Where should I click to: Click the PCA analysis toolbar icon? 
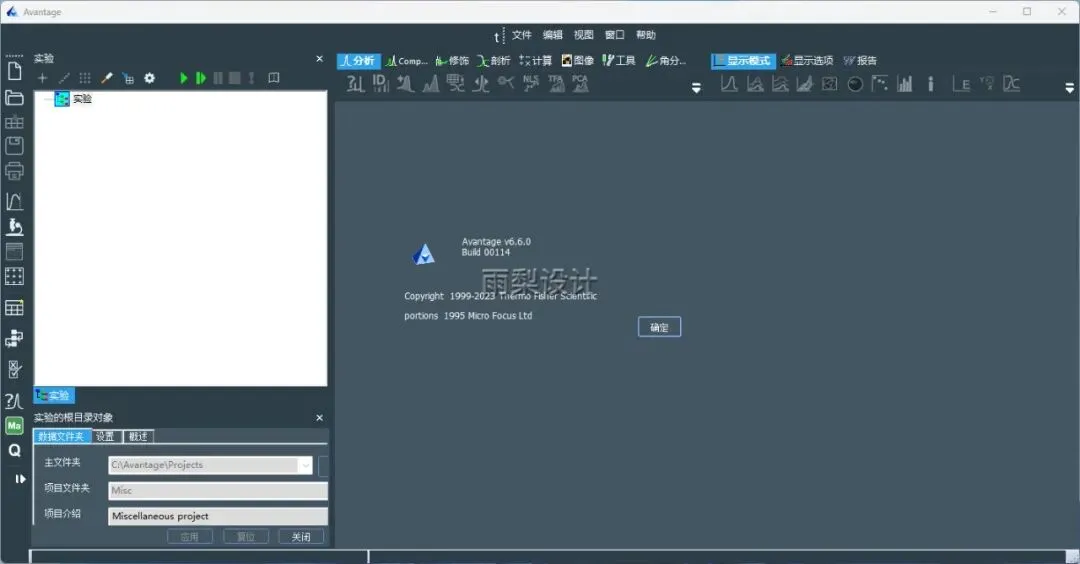[581, 83]
